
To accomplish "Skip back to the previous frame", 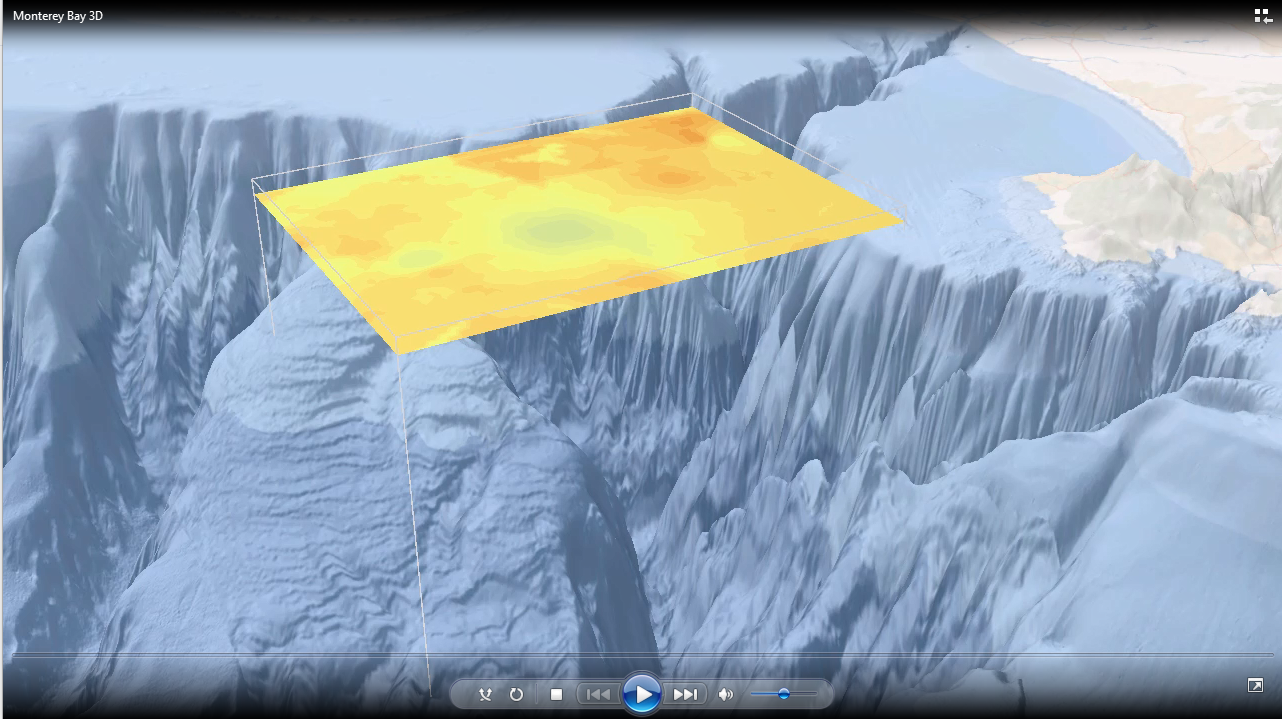I will [x=598, y=692].
